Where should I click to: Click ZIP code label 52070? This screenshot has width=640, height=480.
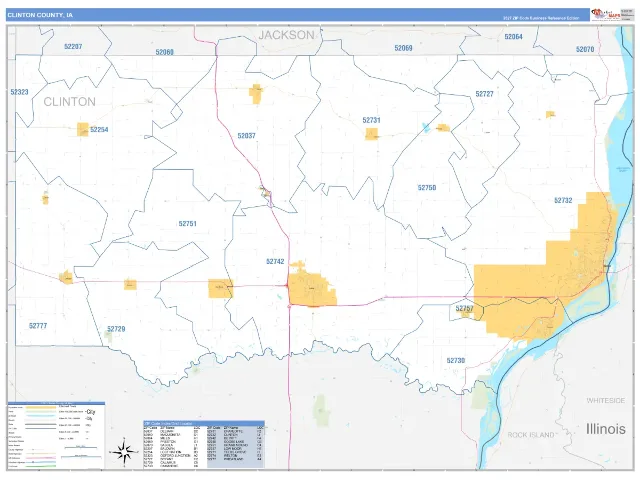pyautogui.click(x=585, y=49)
